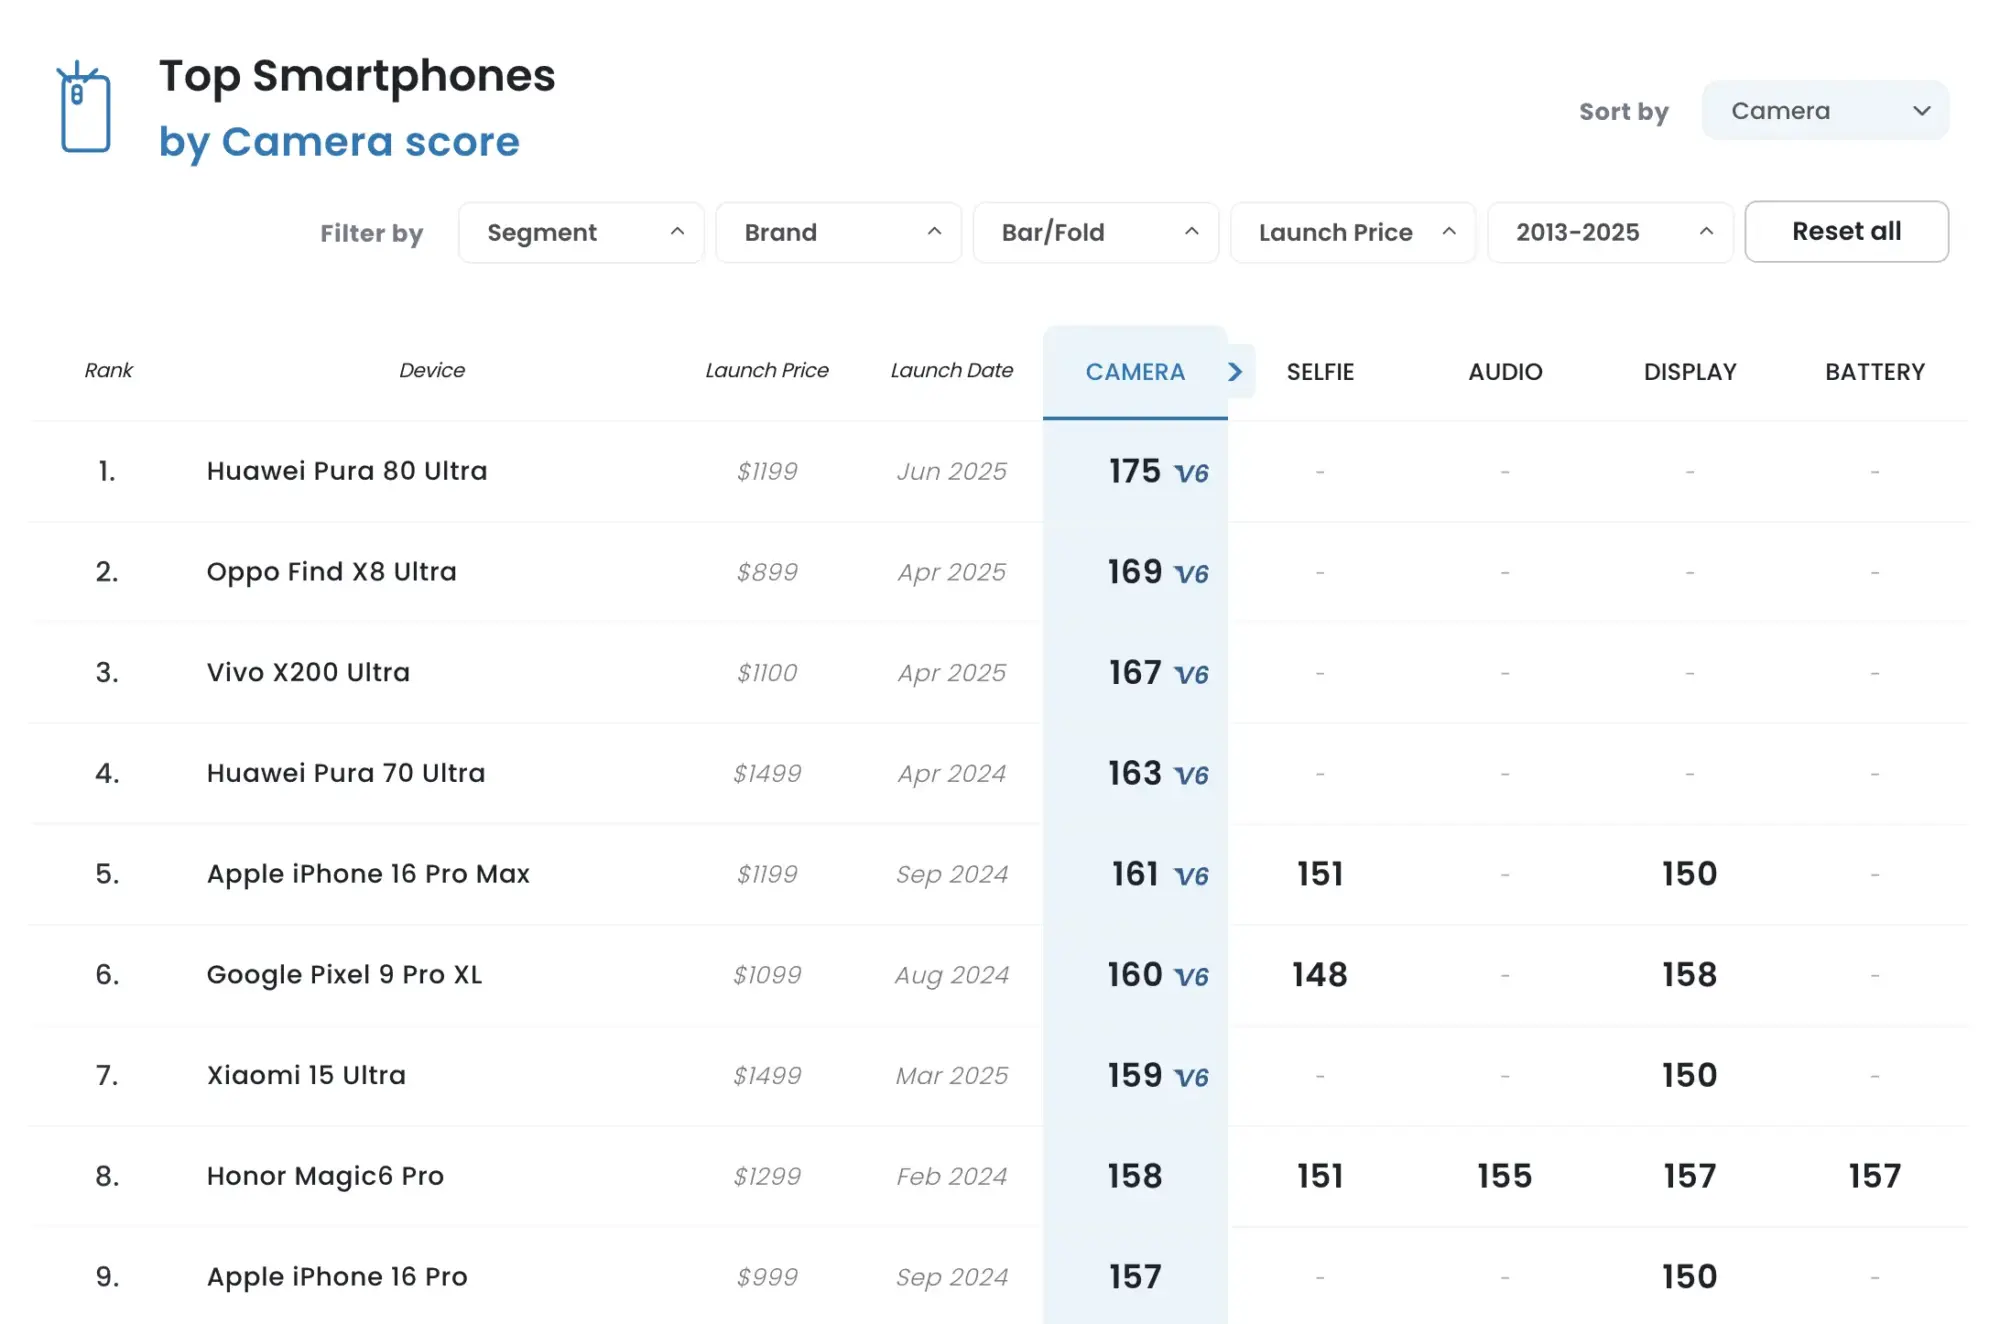Viewport: 2000px width, 1324px height.
Task: Click the Jun 2025 launch date
Action: click(952, 471)
